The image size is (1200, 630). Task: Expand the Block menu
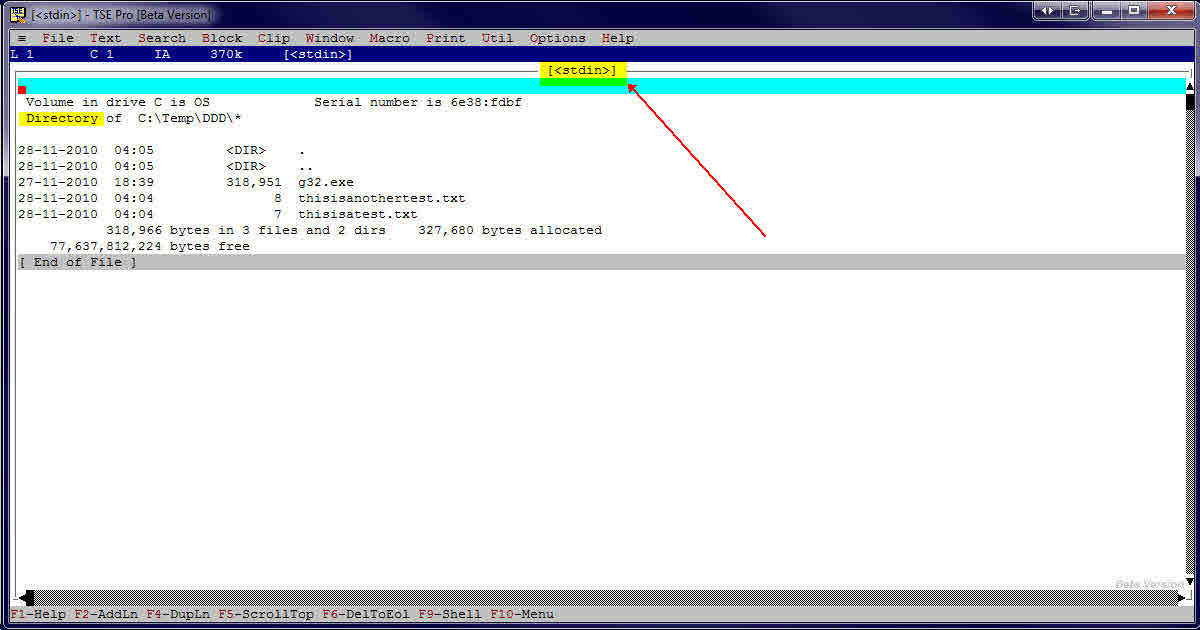tap(222, 38)
